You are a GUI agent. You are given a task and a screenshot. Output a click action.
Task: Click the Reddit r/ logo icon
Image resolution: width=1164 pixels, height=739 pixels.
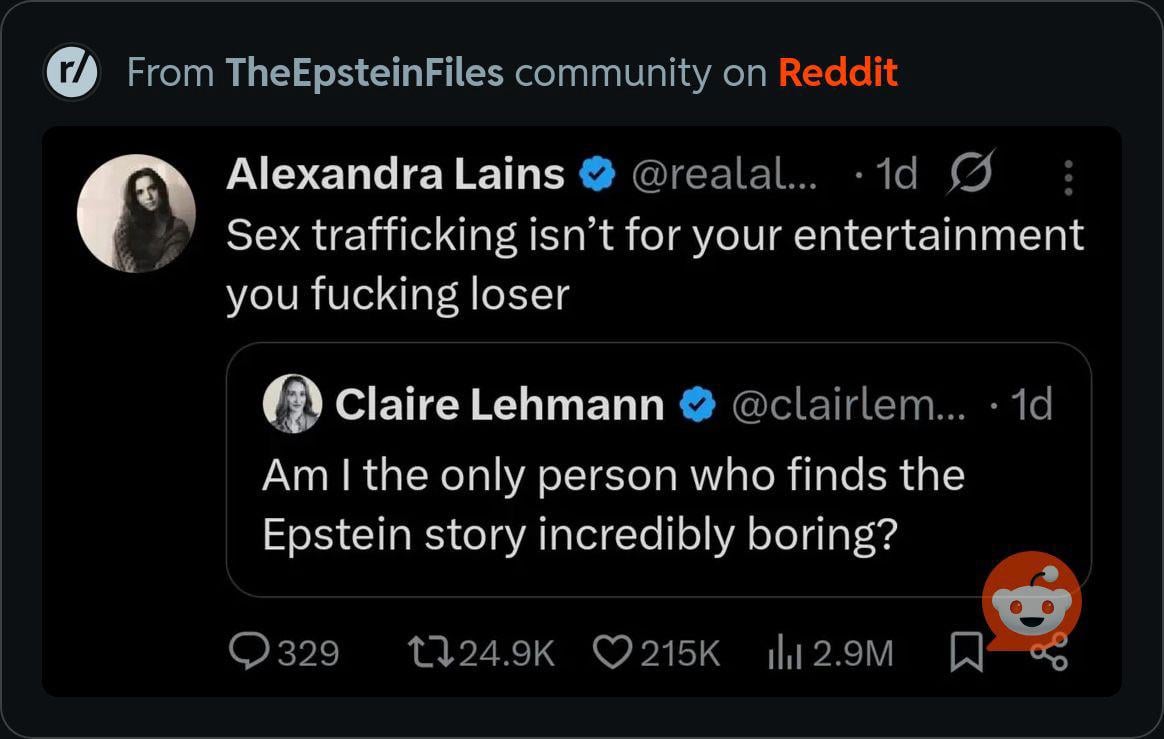(72, 73)
